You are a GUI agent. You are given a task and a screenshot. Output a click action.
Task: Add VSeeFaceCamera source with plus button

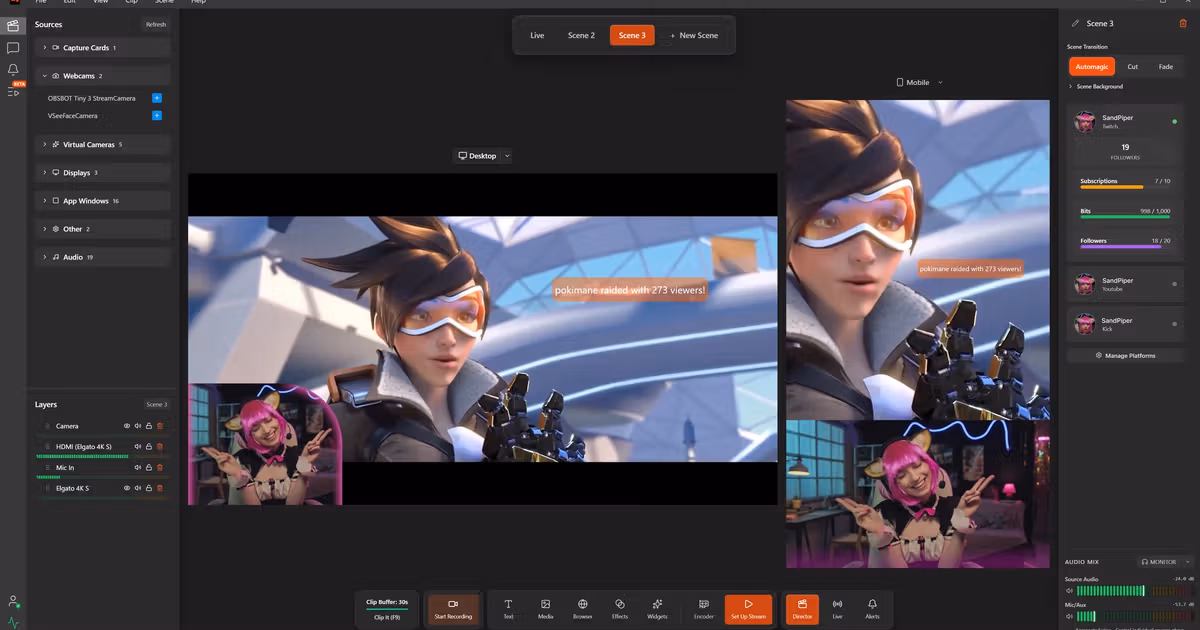point(157,116)
